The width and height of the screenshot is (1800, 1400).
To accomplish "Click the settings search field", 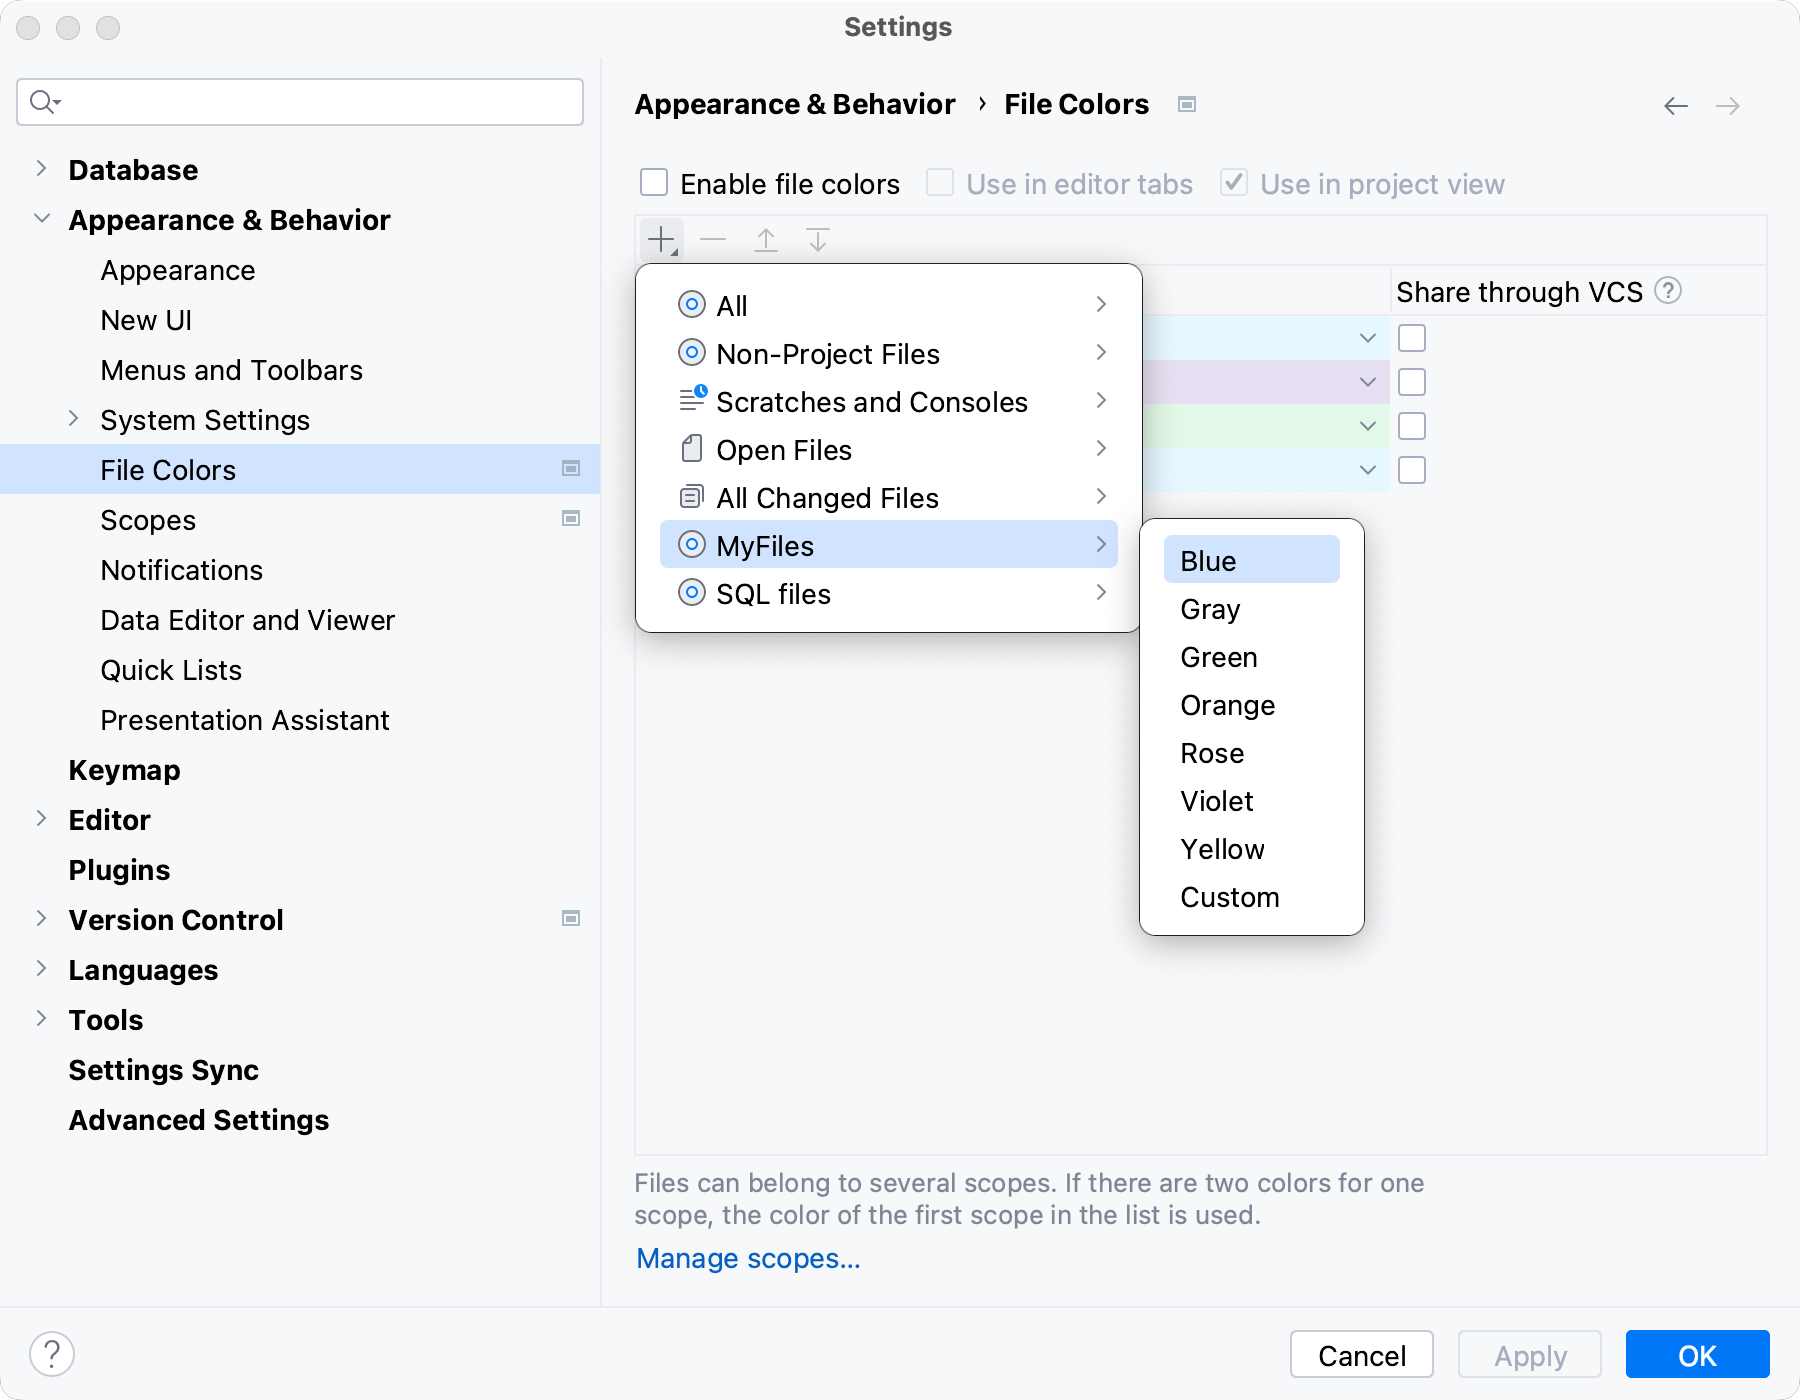I will [299, 102].
